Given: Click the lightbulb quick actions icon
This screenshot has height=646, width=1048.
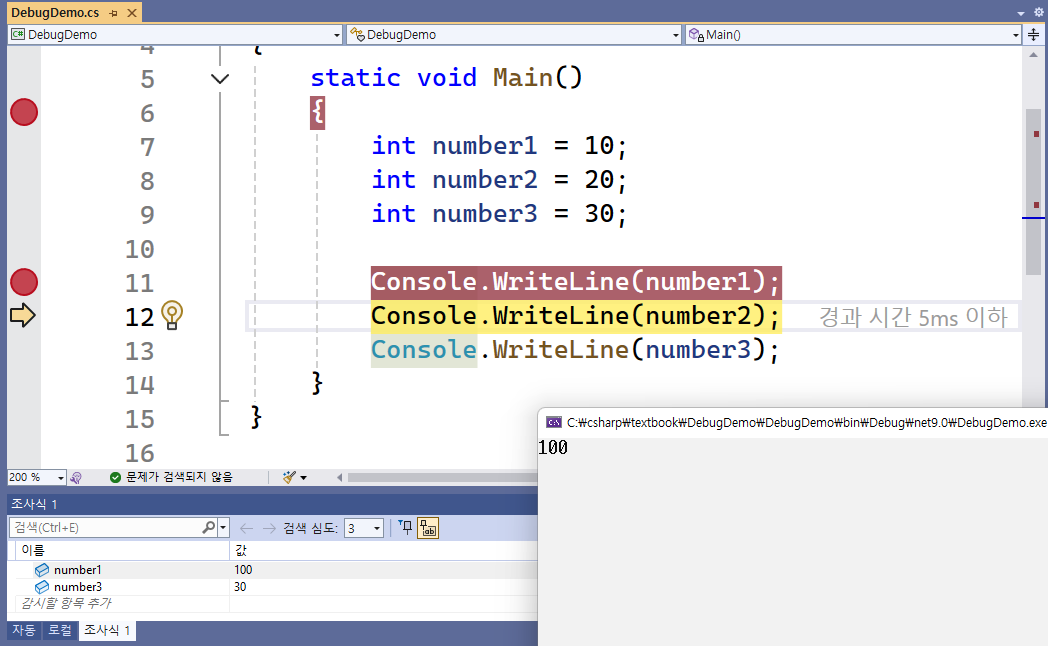Looking at the screenshot, I should click(172, 315).
